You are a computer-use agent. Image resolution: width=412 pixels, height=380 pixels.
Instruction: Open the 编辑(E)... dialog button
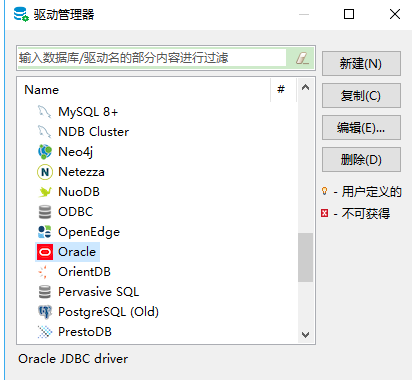pos(361,127)
